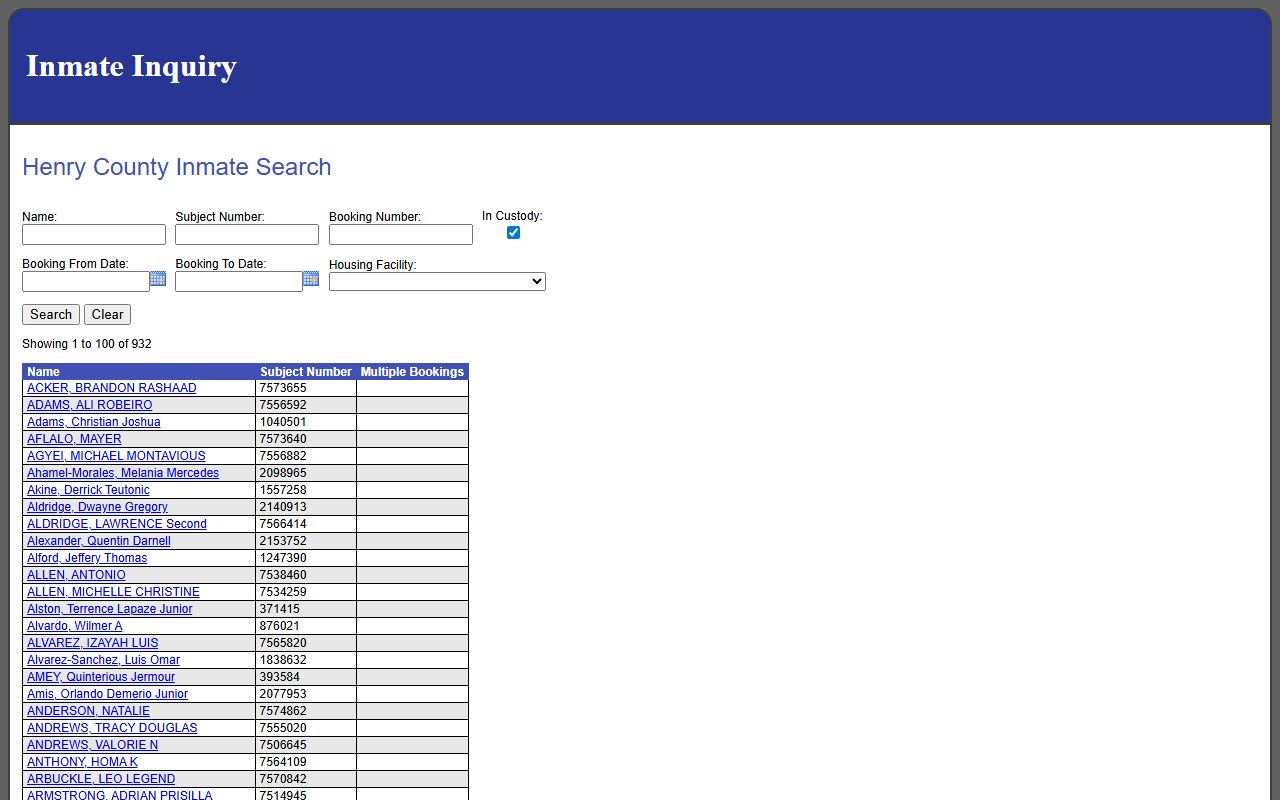
Task: Open inmate ANDERSON, NATALIE
Action: point(88,711)
